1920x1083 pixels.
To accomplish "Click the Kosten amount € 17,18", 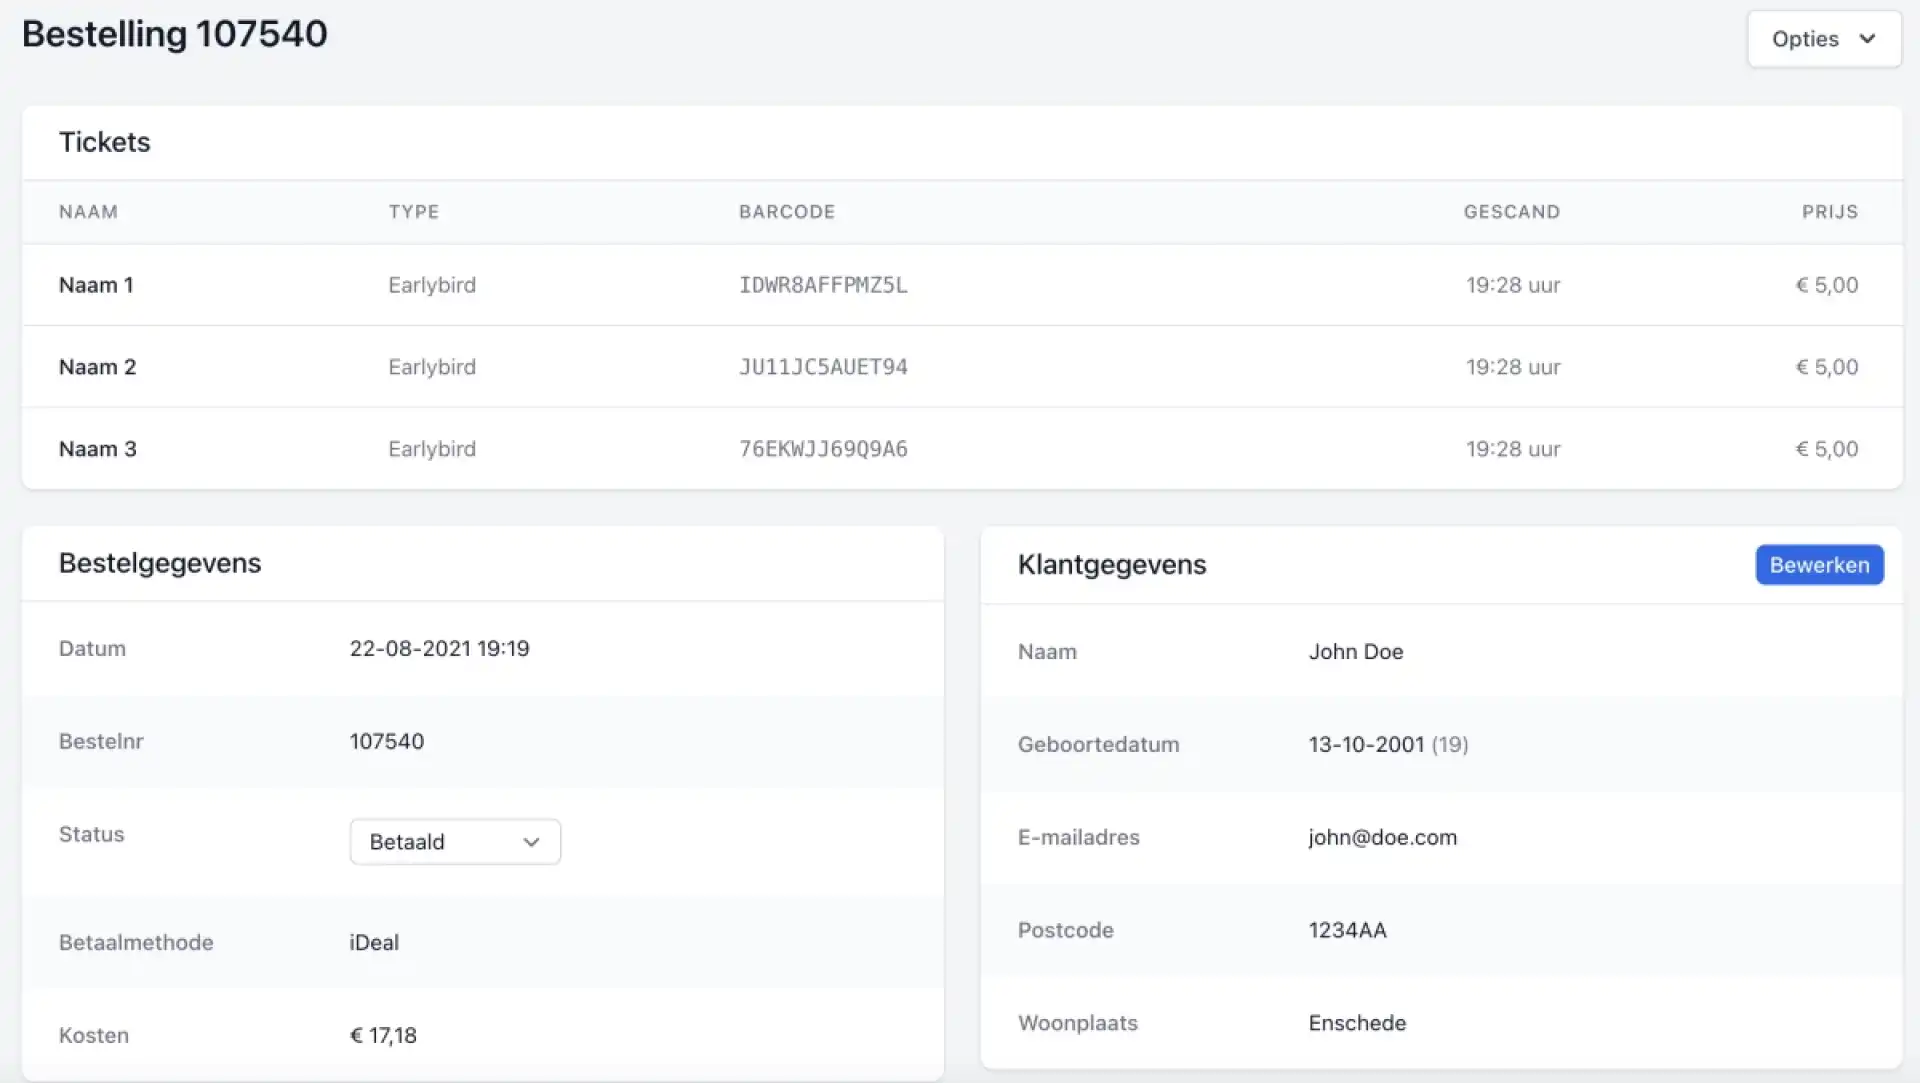I will pos(383,1035).
